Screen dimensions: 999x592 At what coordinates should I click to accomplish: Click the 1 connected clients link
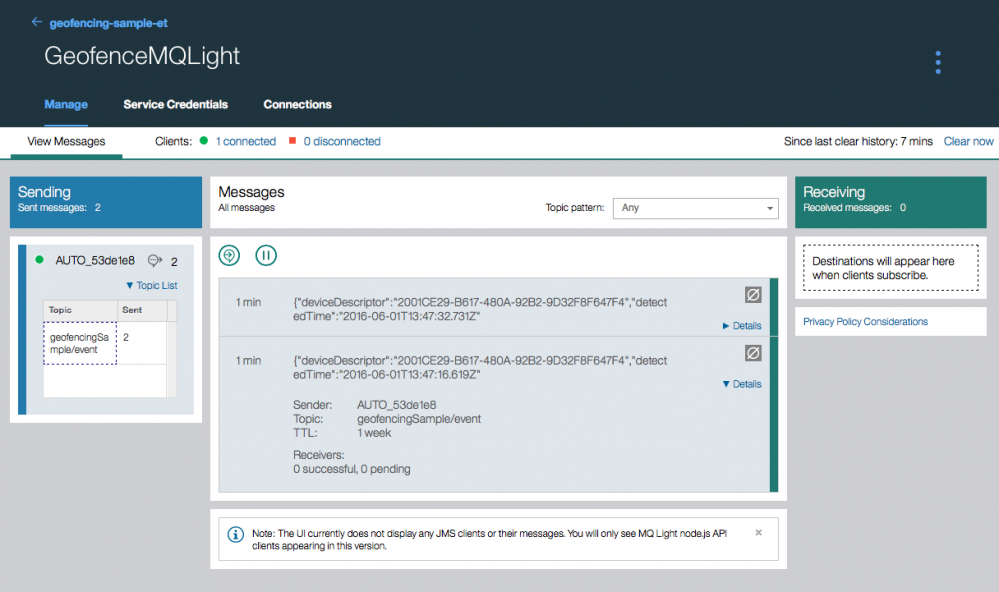tap(248, 141)
